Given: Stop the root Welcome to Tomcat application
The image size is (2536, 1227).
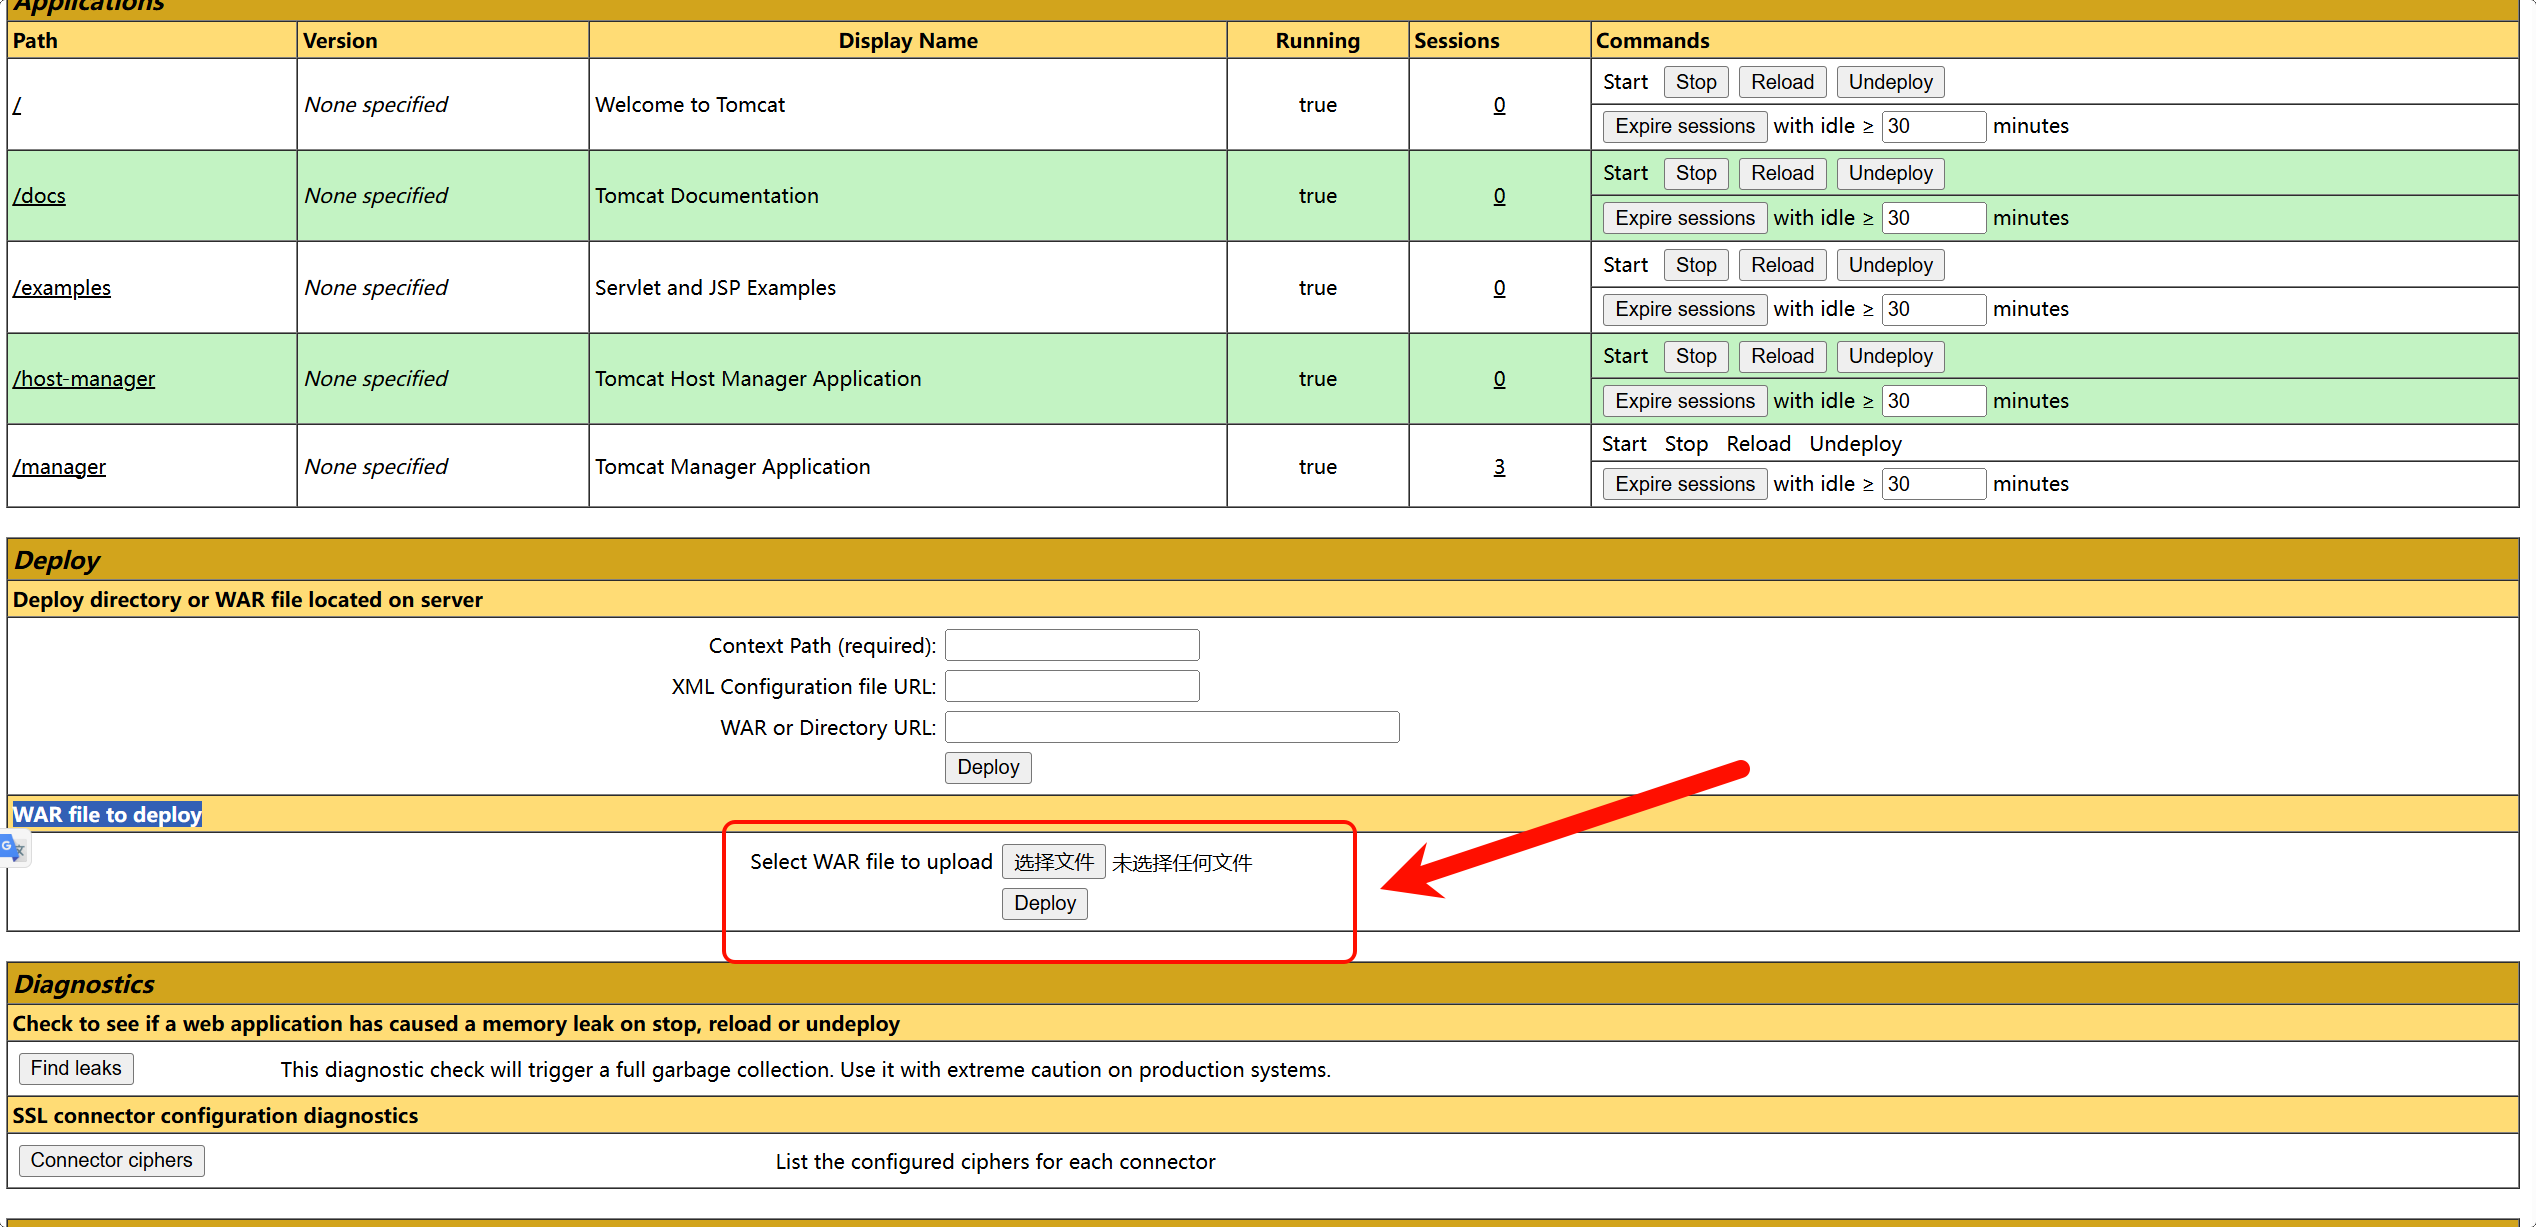Looking at the screenshot, I should (x=1695, y=82).
